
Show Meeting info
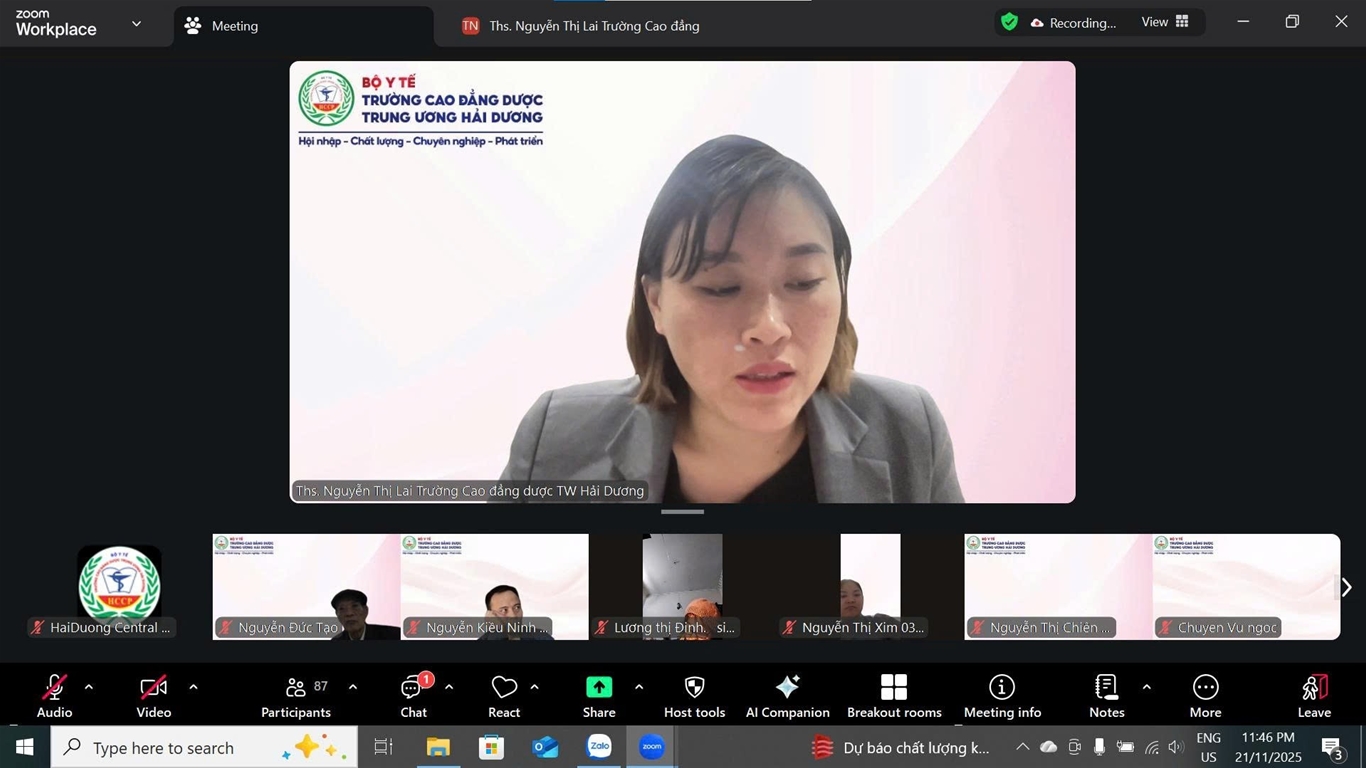[x=1002, y=695]
